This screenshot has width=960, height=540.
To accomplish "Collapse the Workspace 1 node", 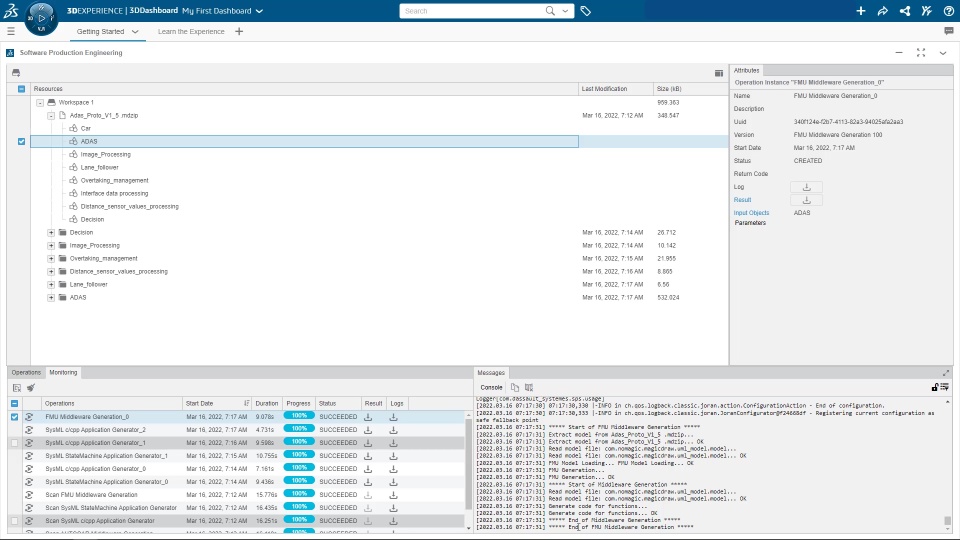I will point(40,102).
